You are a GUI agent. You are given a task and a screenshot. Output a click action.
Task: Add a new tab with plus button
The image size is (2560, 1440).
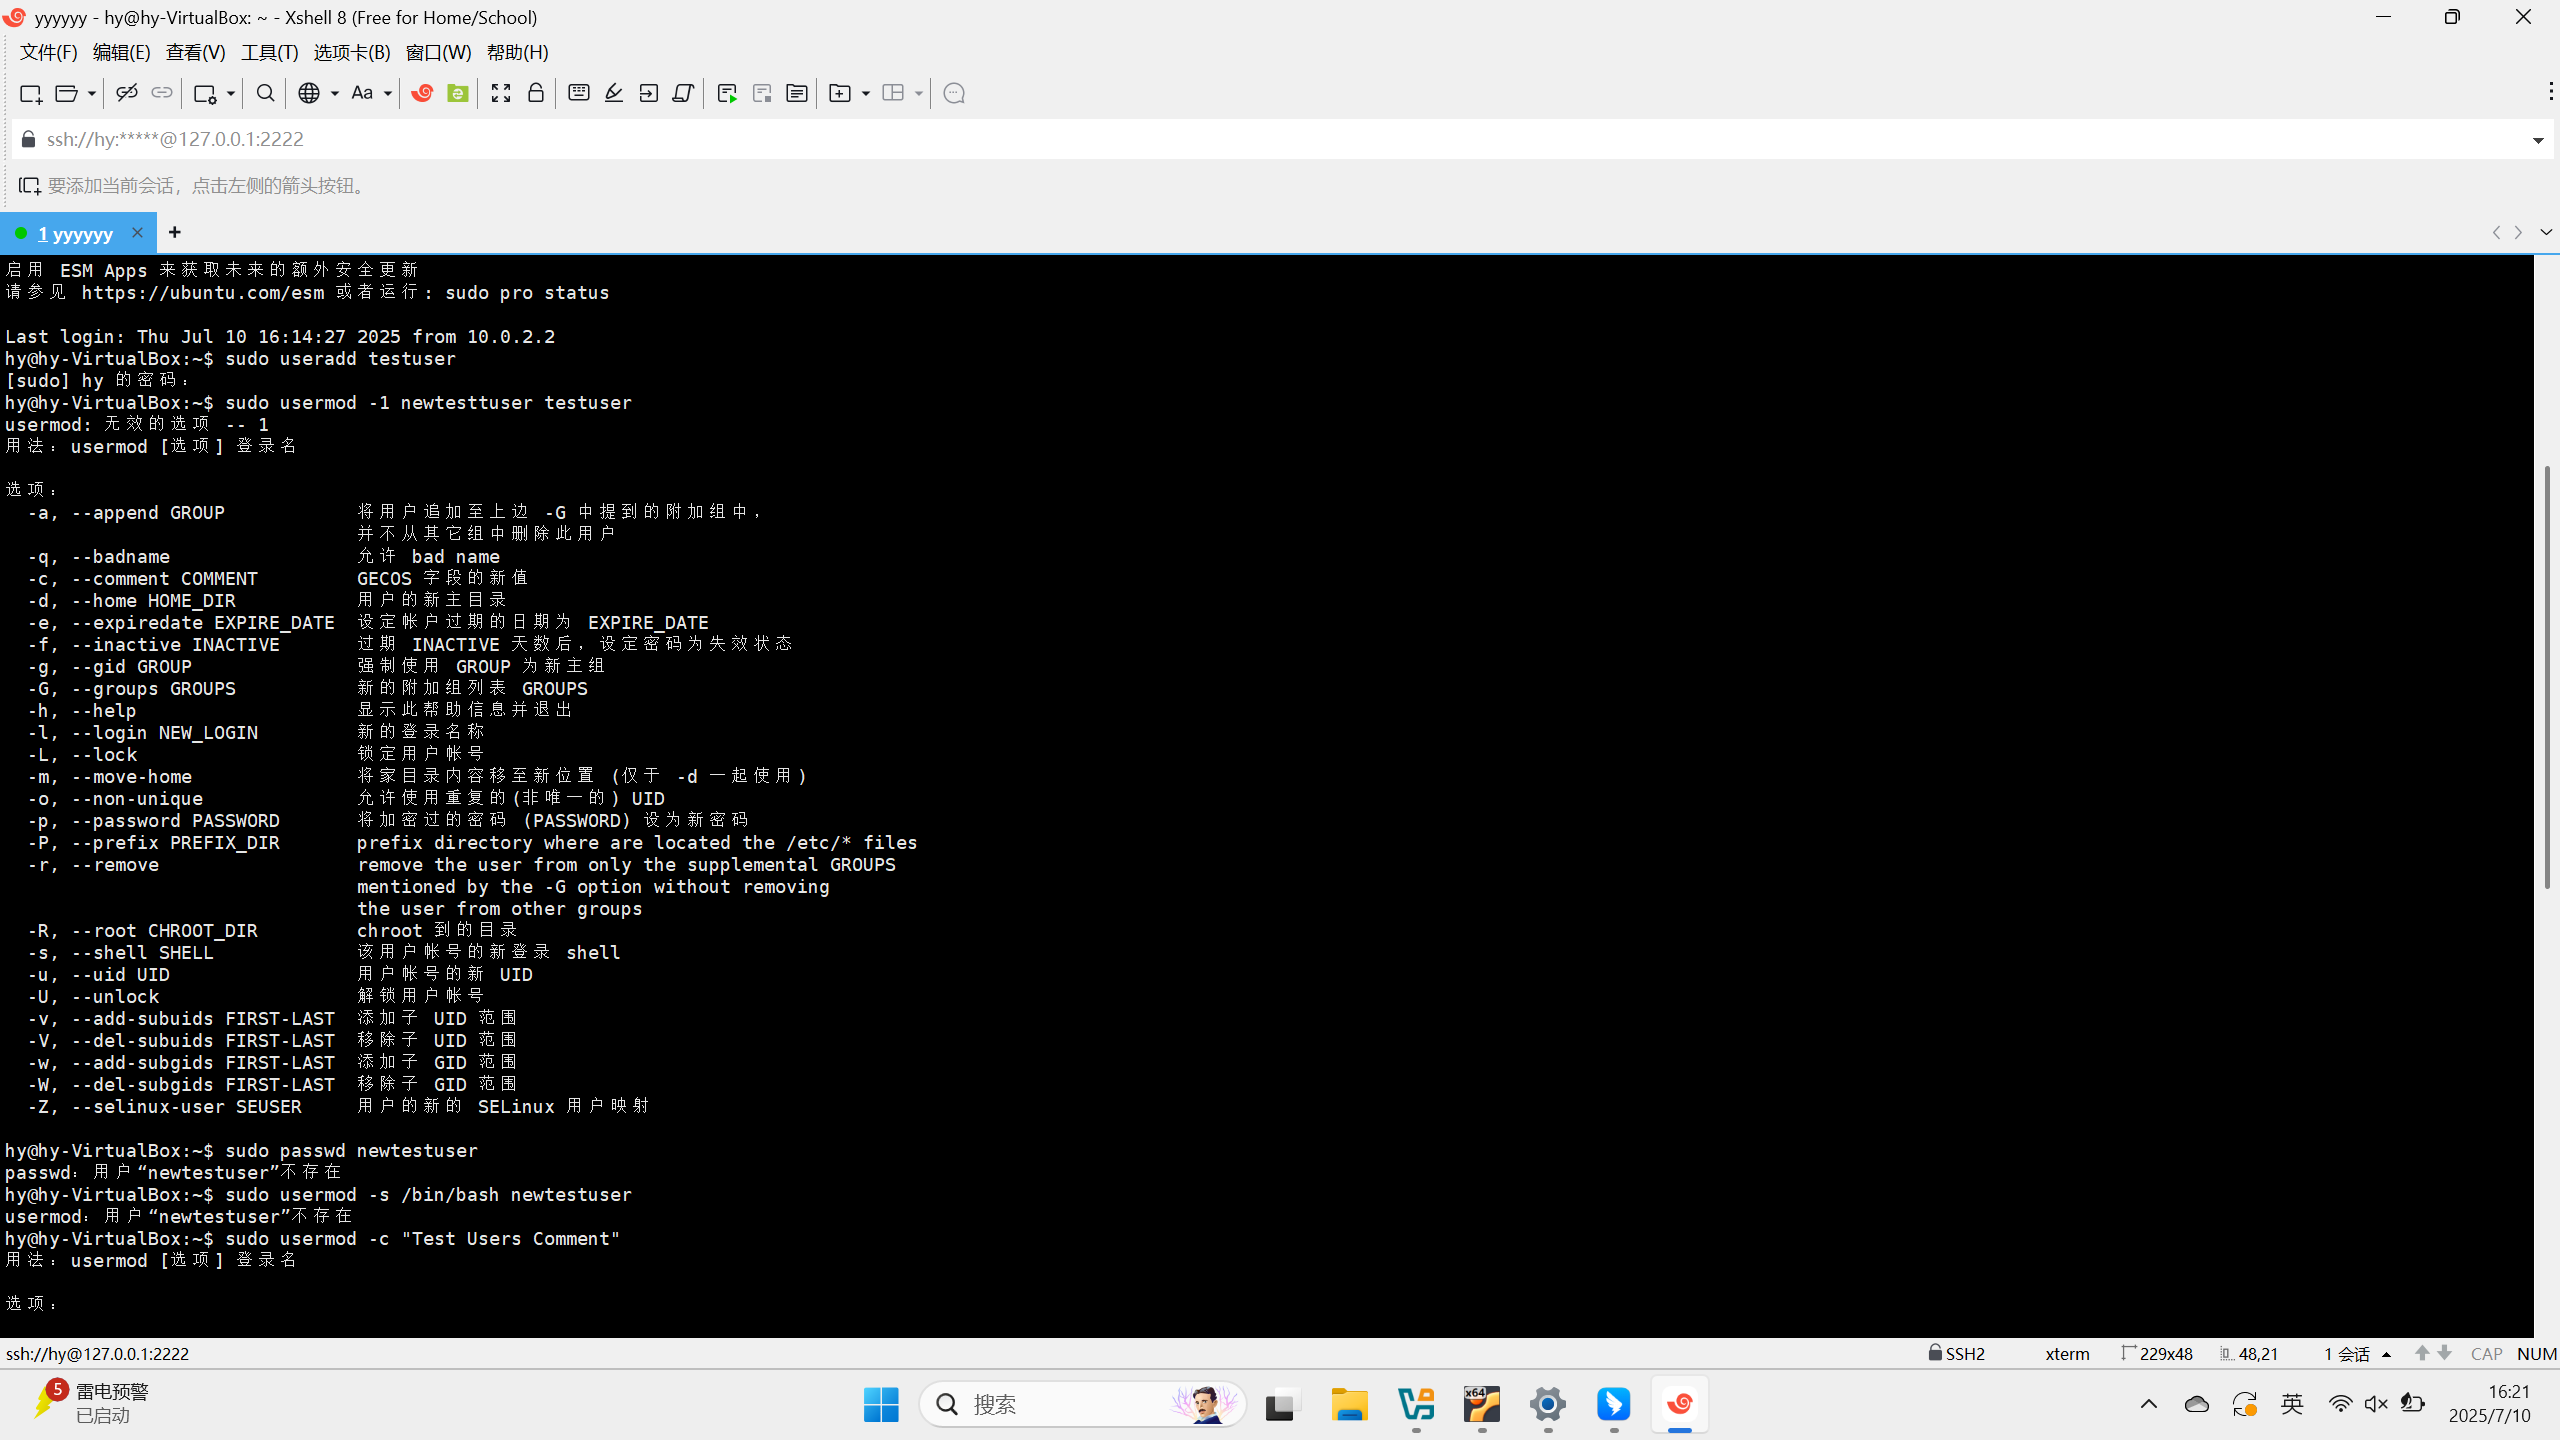(175, 232)
